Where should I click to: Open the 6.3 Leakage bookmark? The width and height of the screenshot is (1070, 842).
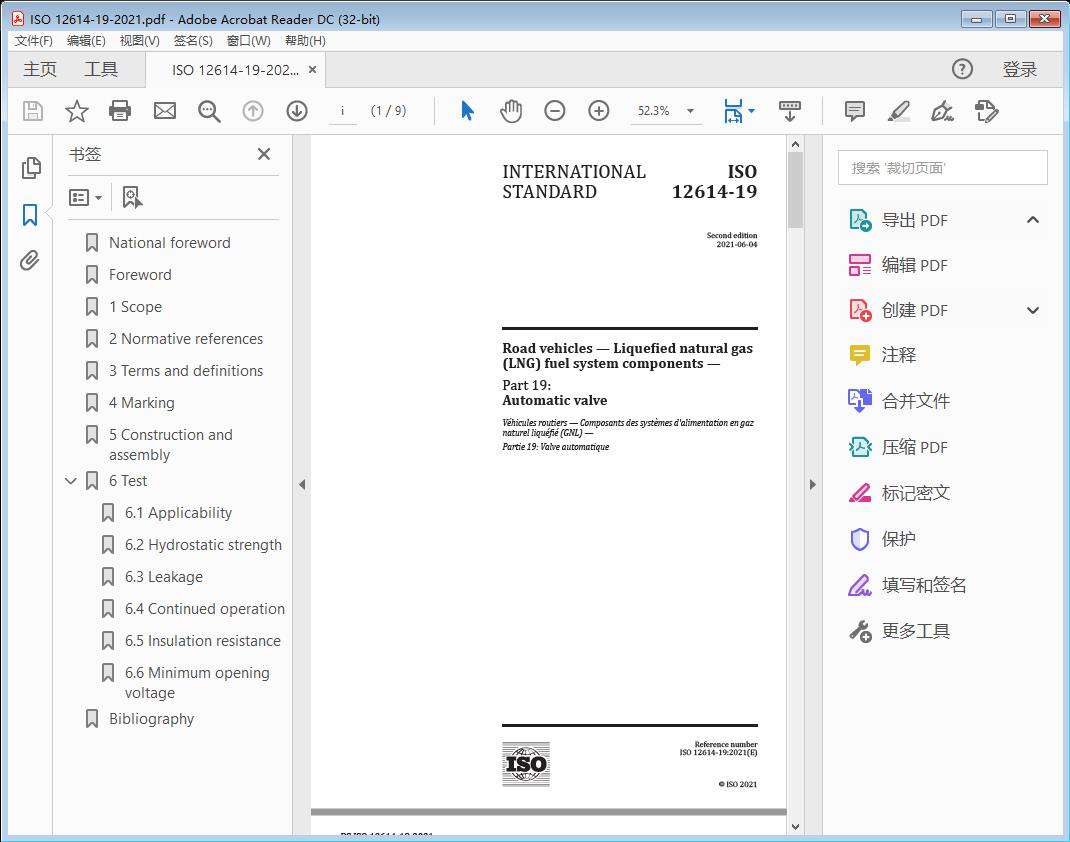point(163,577)
